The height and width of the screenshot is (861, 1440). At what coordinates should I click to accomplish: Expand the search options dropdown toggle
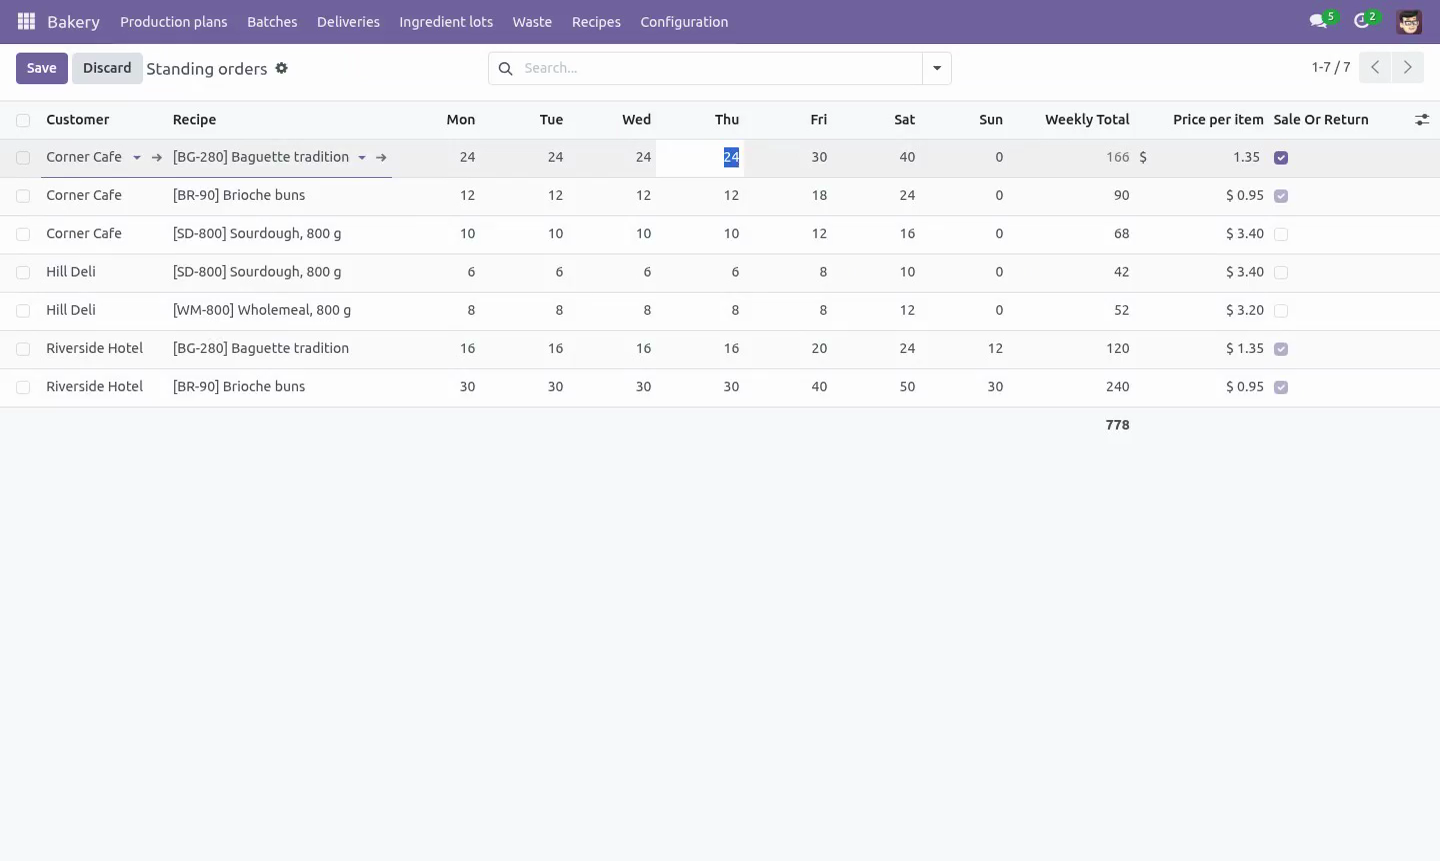937,68
